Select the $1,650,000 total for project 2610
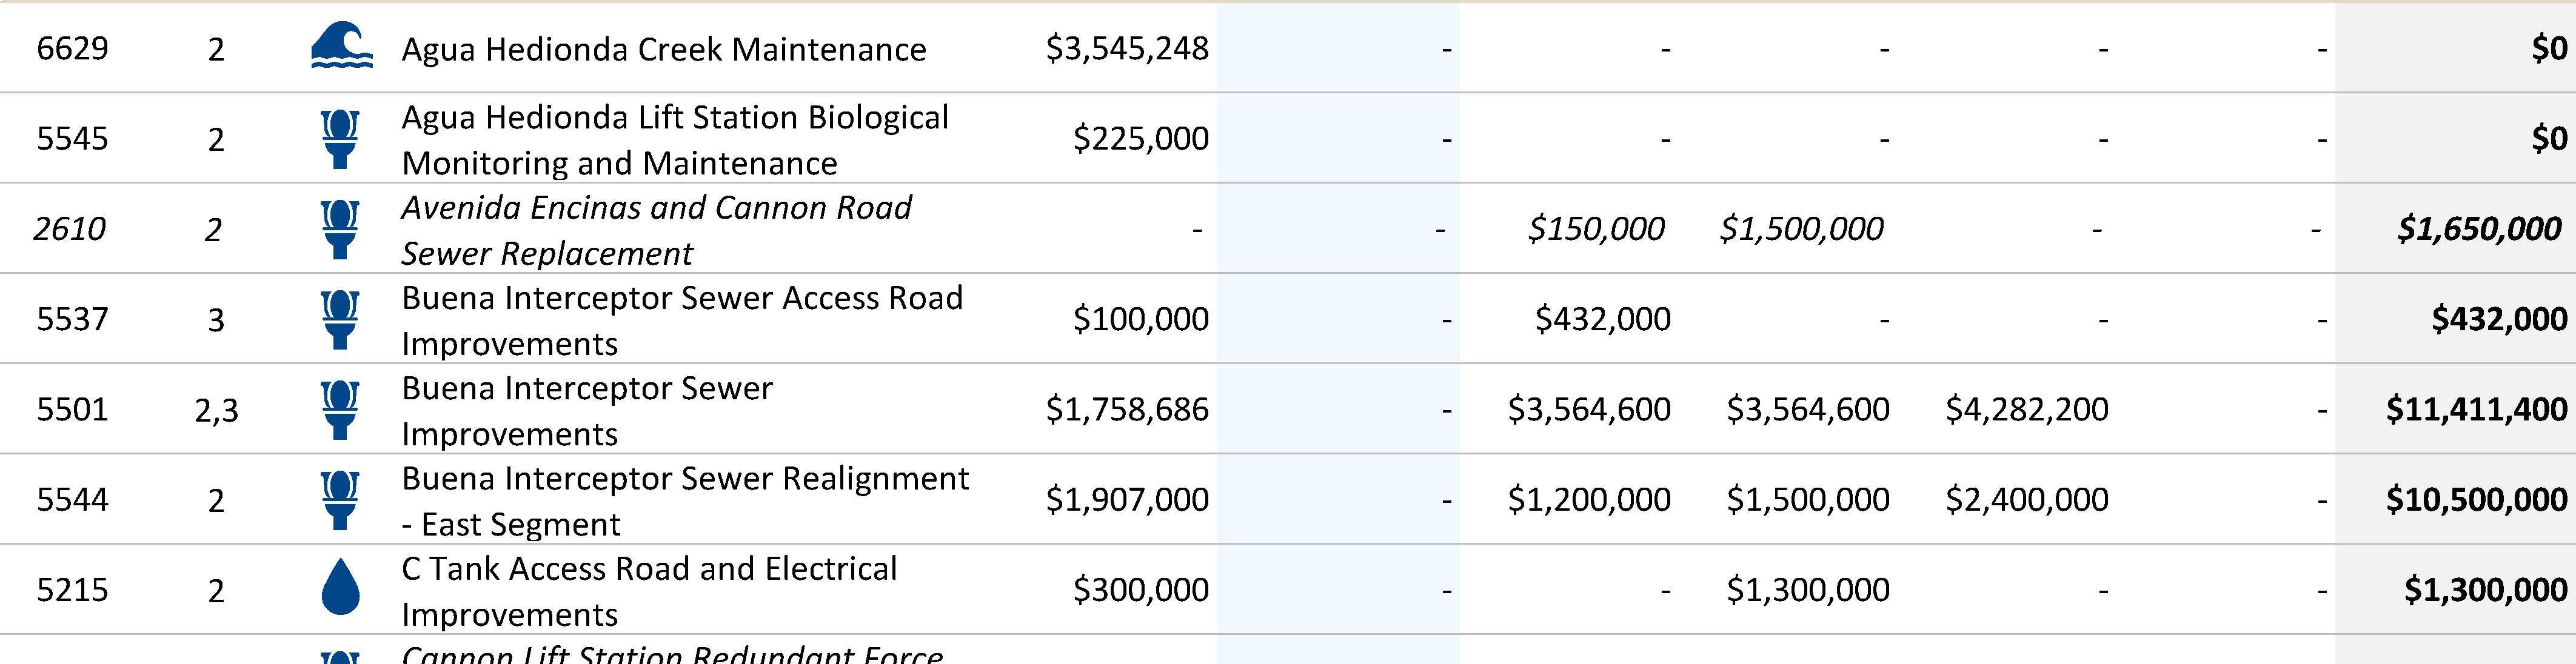This screenshot has width=2576, height=664. pyautogui.click(x=2478, y=229)
